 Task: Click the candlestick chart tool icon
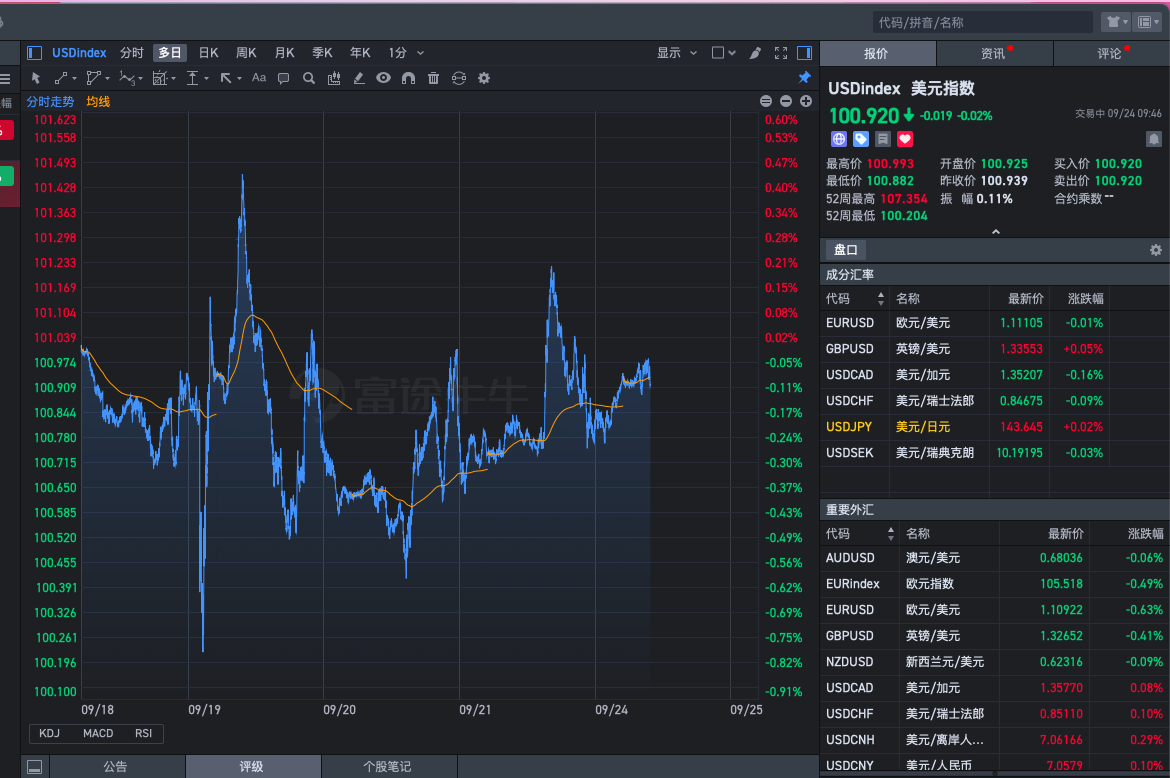tap(334, 78)
